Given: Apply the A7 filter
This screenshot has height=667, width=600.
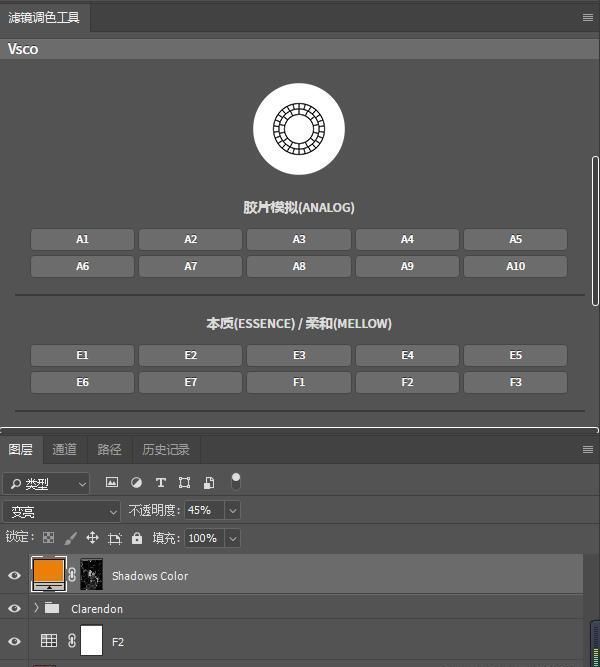Looking at the screenshot, I should (x=190, y=266).
